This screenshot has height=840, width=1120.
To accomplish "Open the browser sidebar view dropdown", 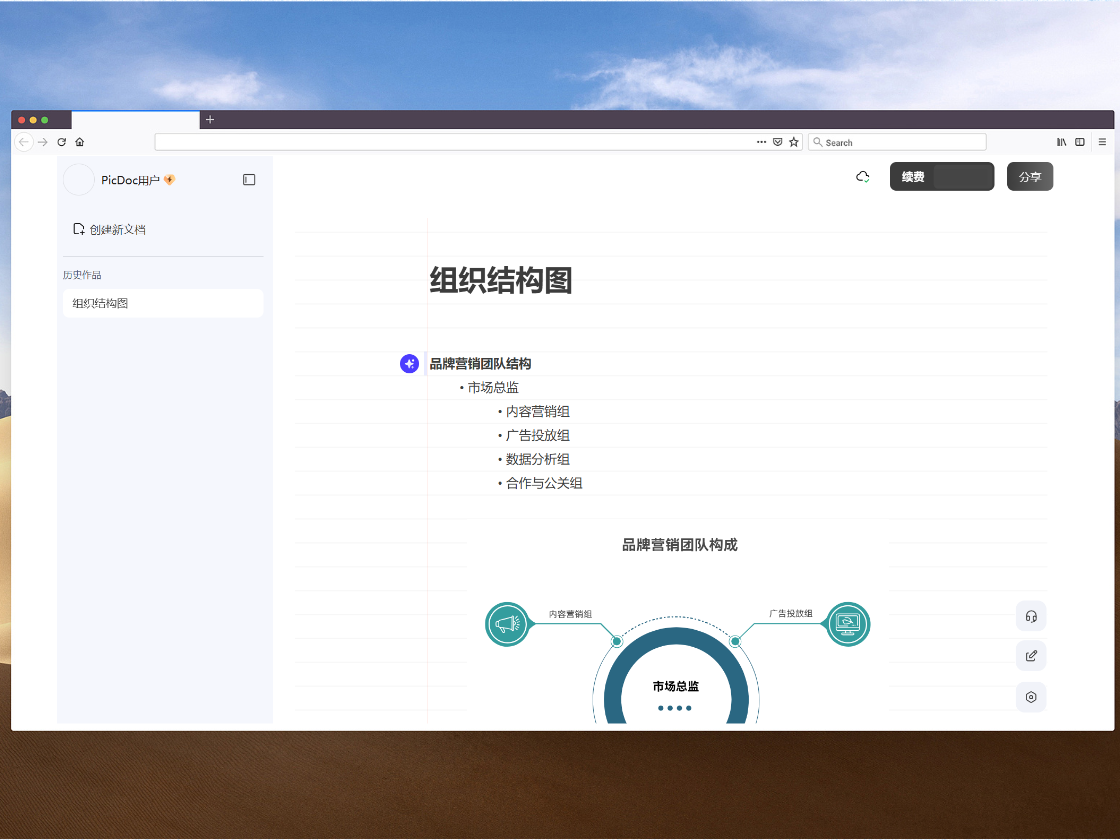I will [1080, 141].
